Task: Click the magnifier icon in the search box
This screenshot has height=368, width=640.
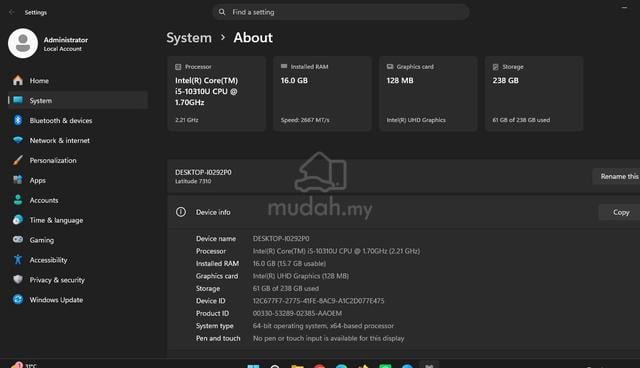Action: [222, 12]
